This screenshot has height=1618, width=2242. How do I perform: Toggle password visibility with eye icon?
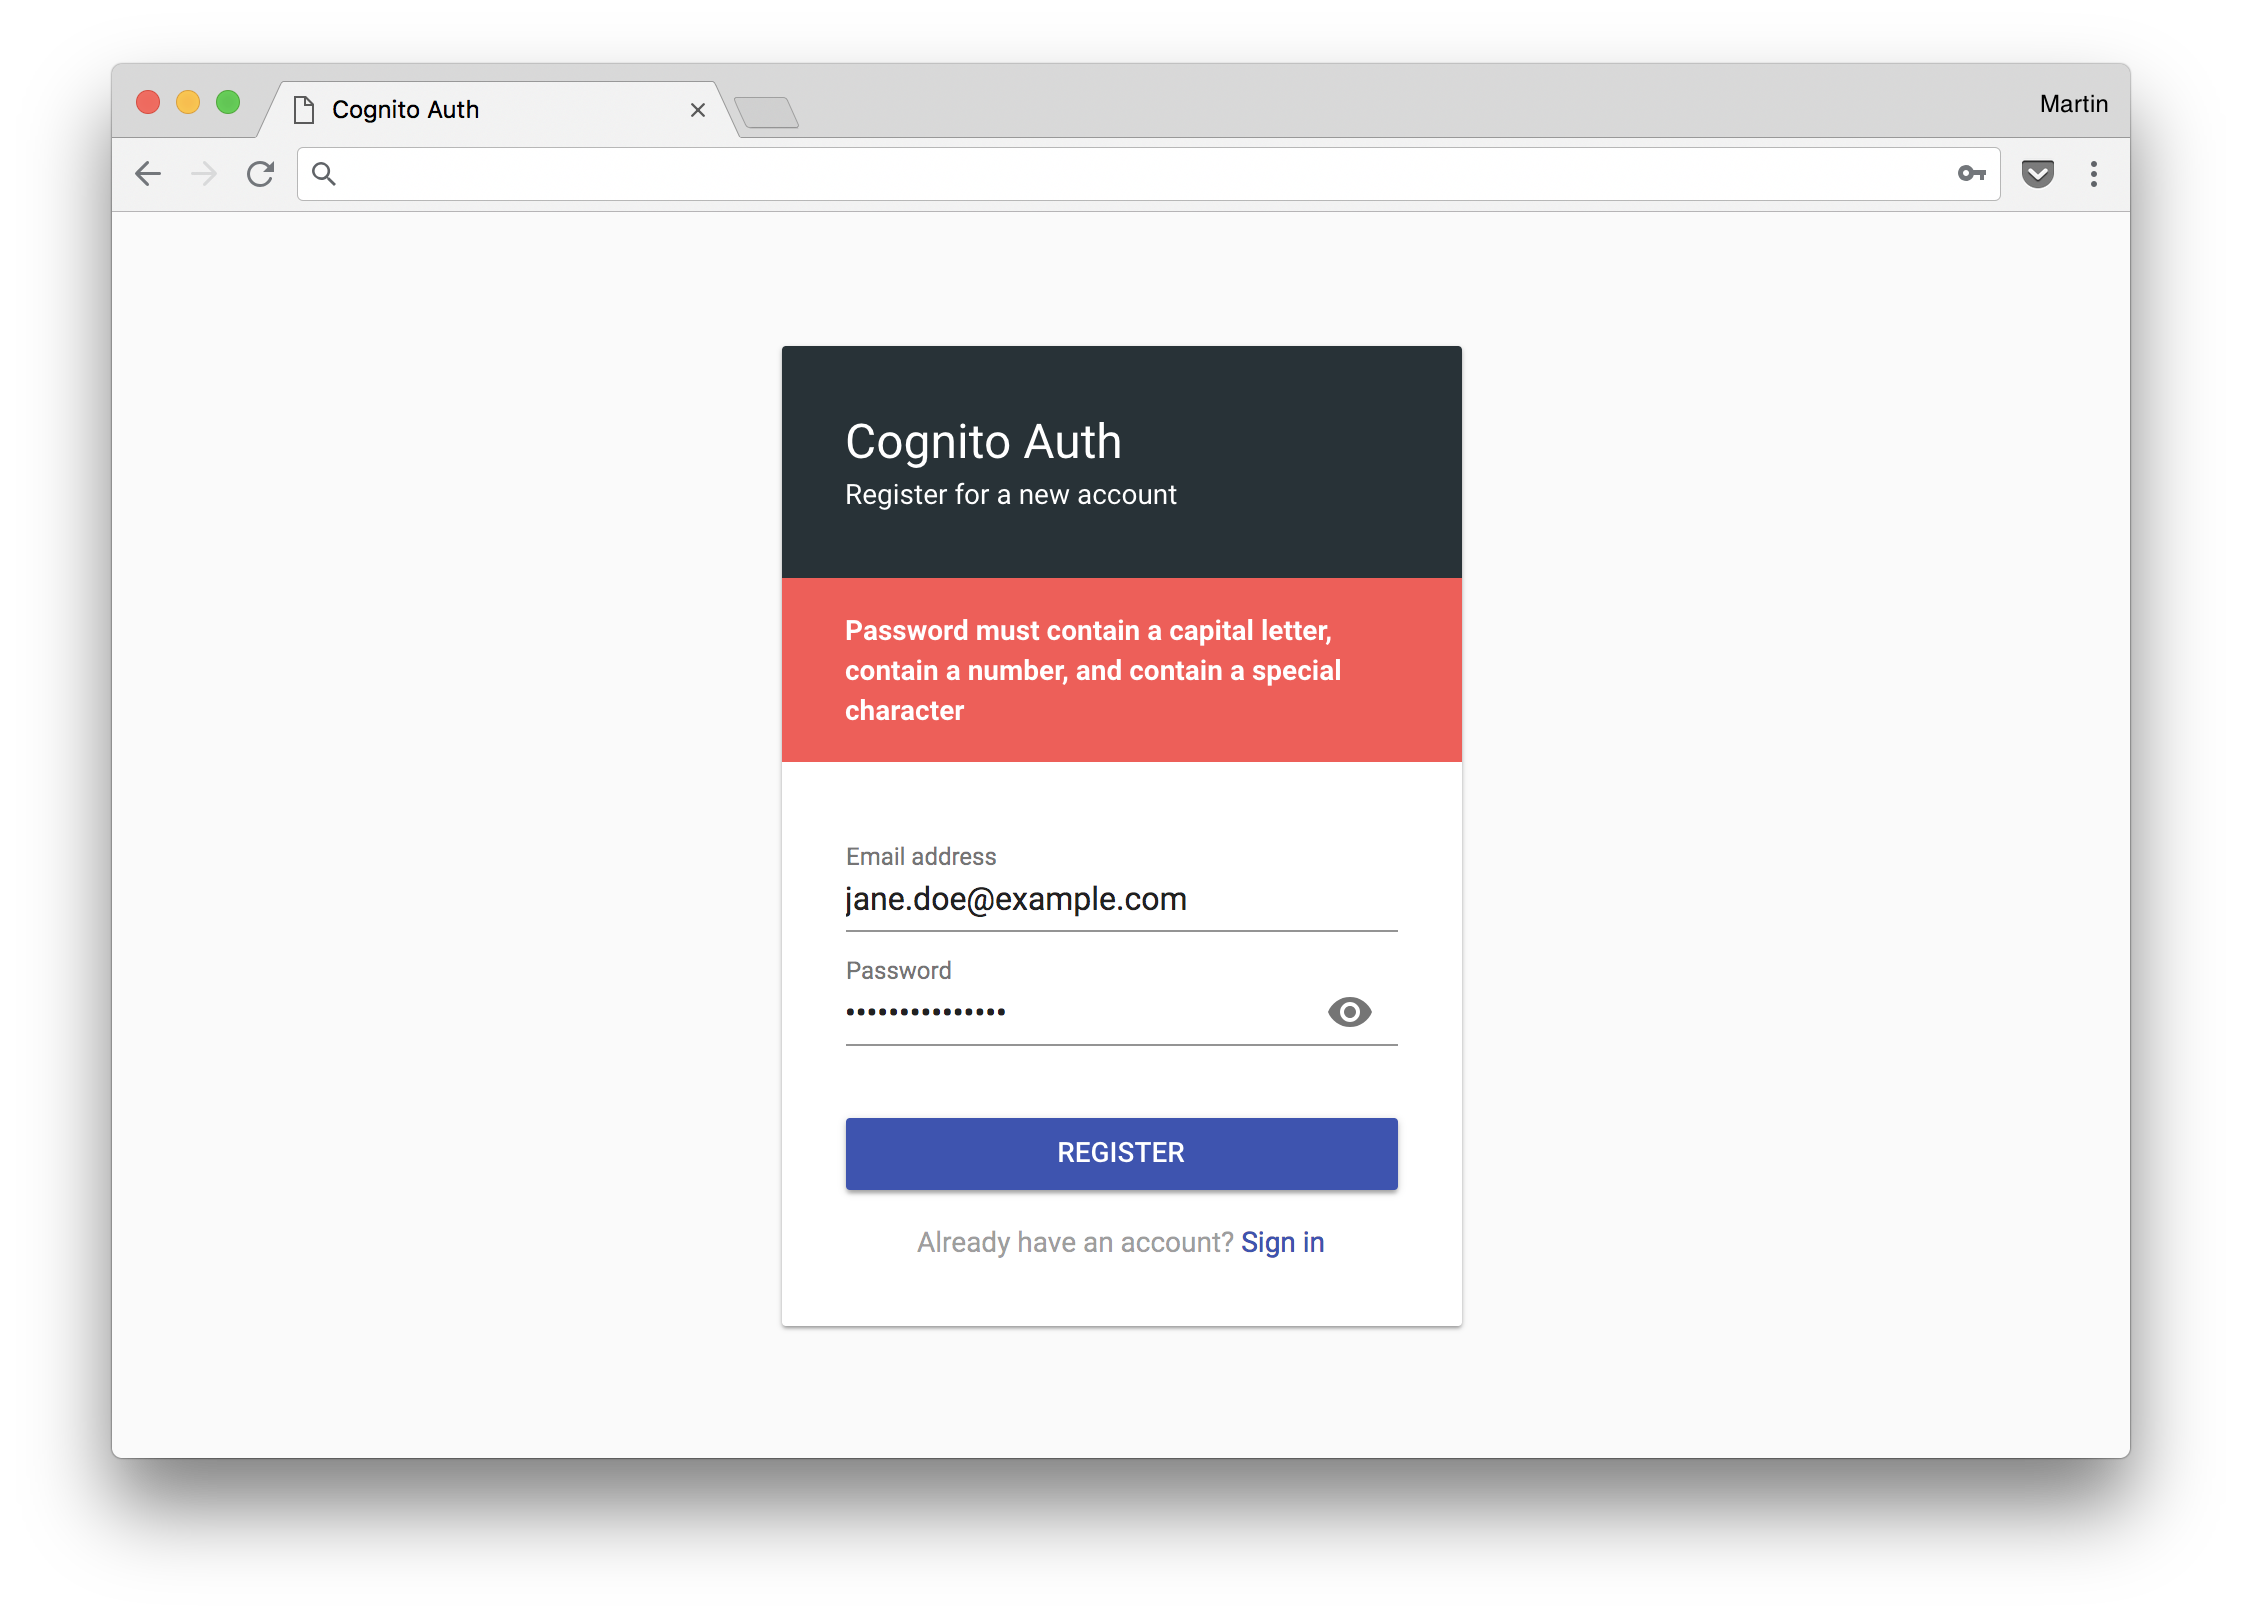[1349, 1012]
